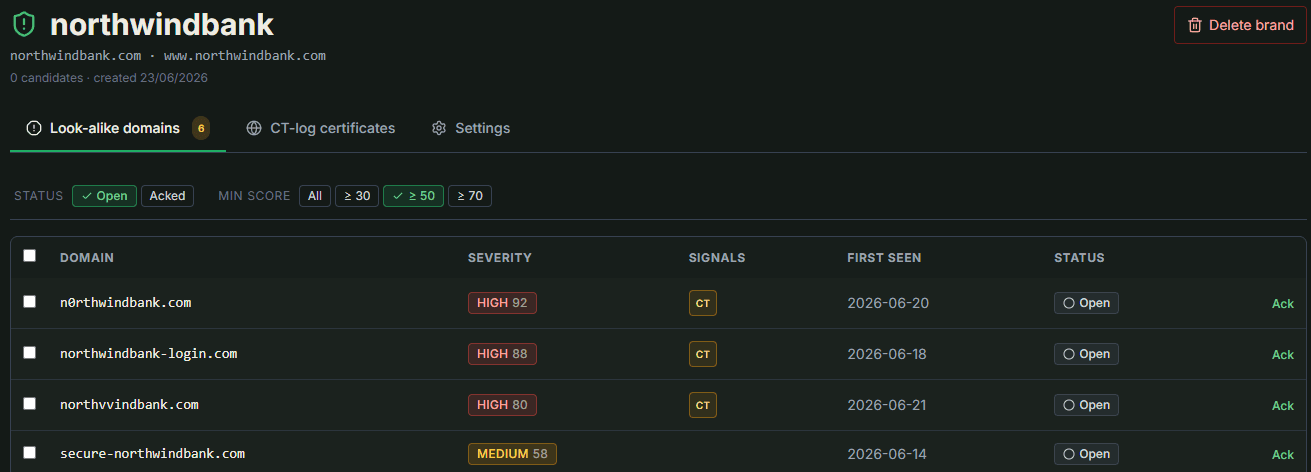Click the n0rthwindbank.com domain name

[x=125, y=302]
